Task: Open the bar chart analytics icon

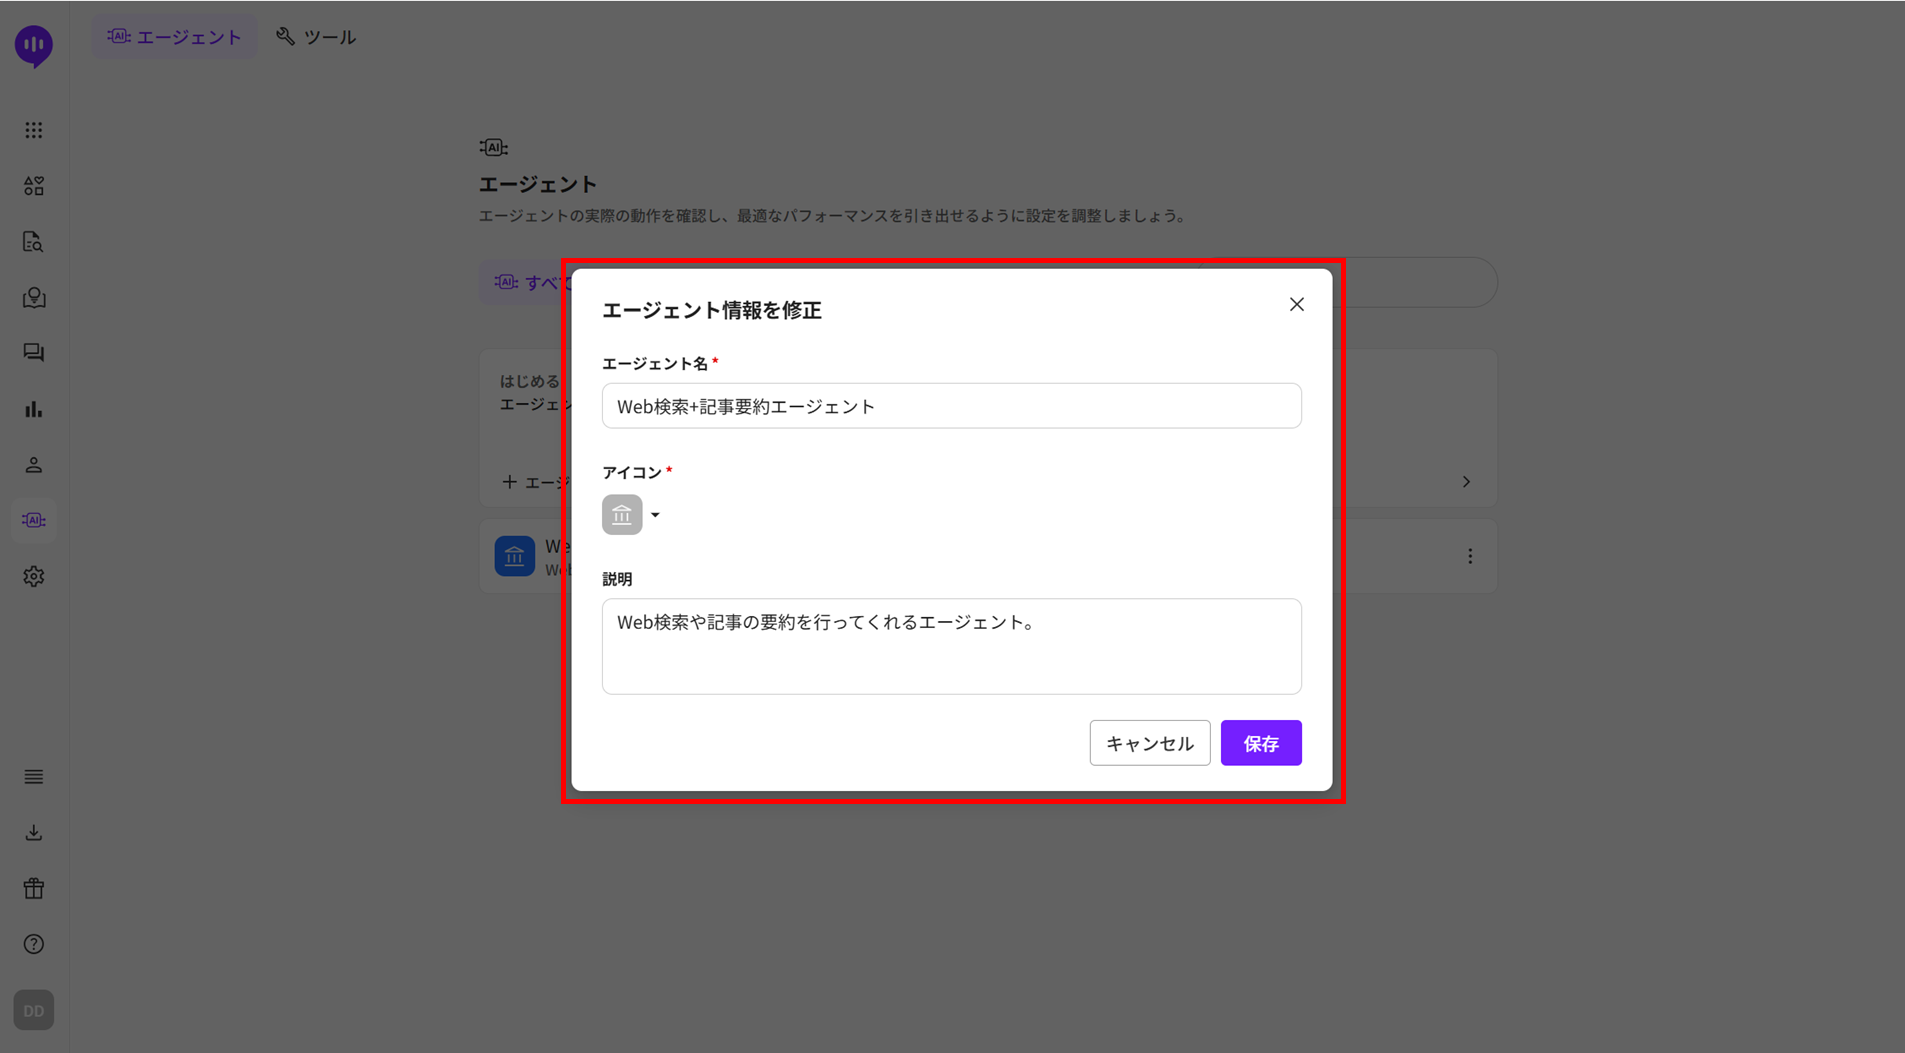Action: 34,409
